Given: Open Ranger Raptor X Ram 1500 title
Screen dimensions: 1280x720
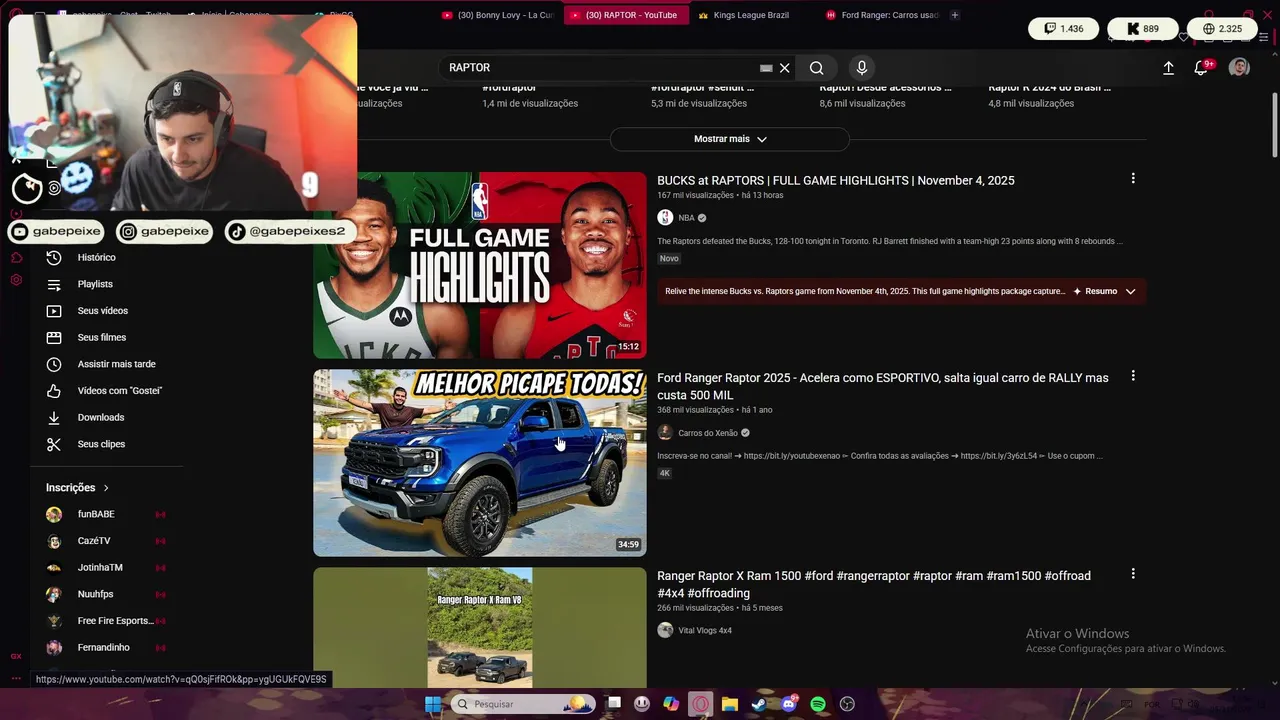Looking at the screenshot, I should [x=874, y=585].
